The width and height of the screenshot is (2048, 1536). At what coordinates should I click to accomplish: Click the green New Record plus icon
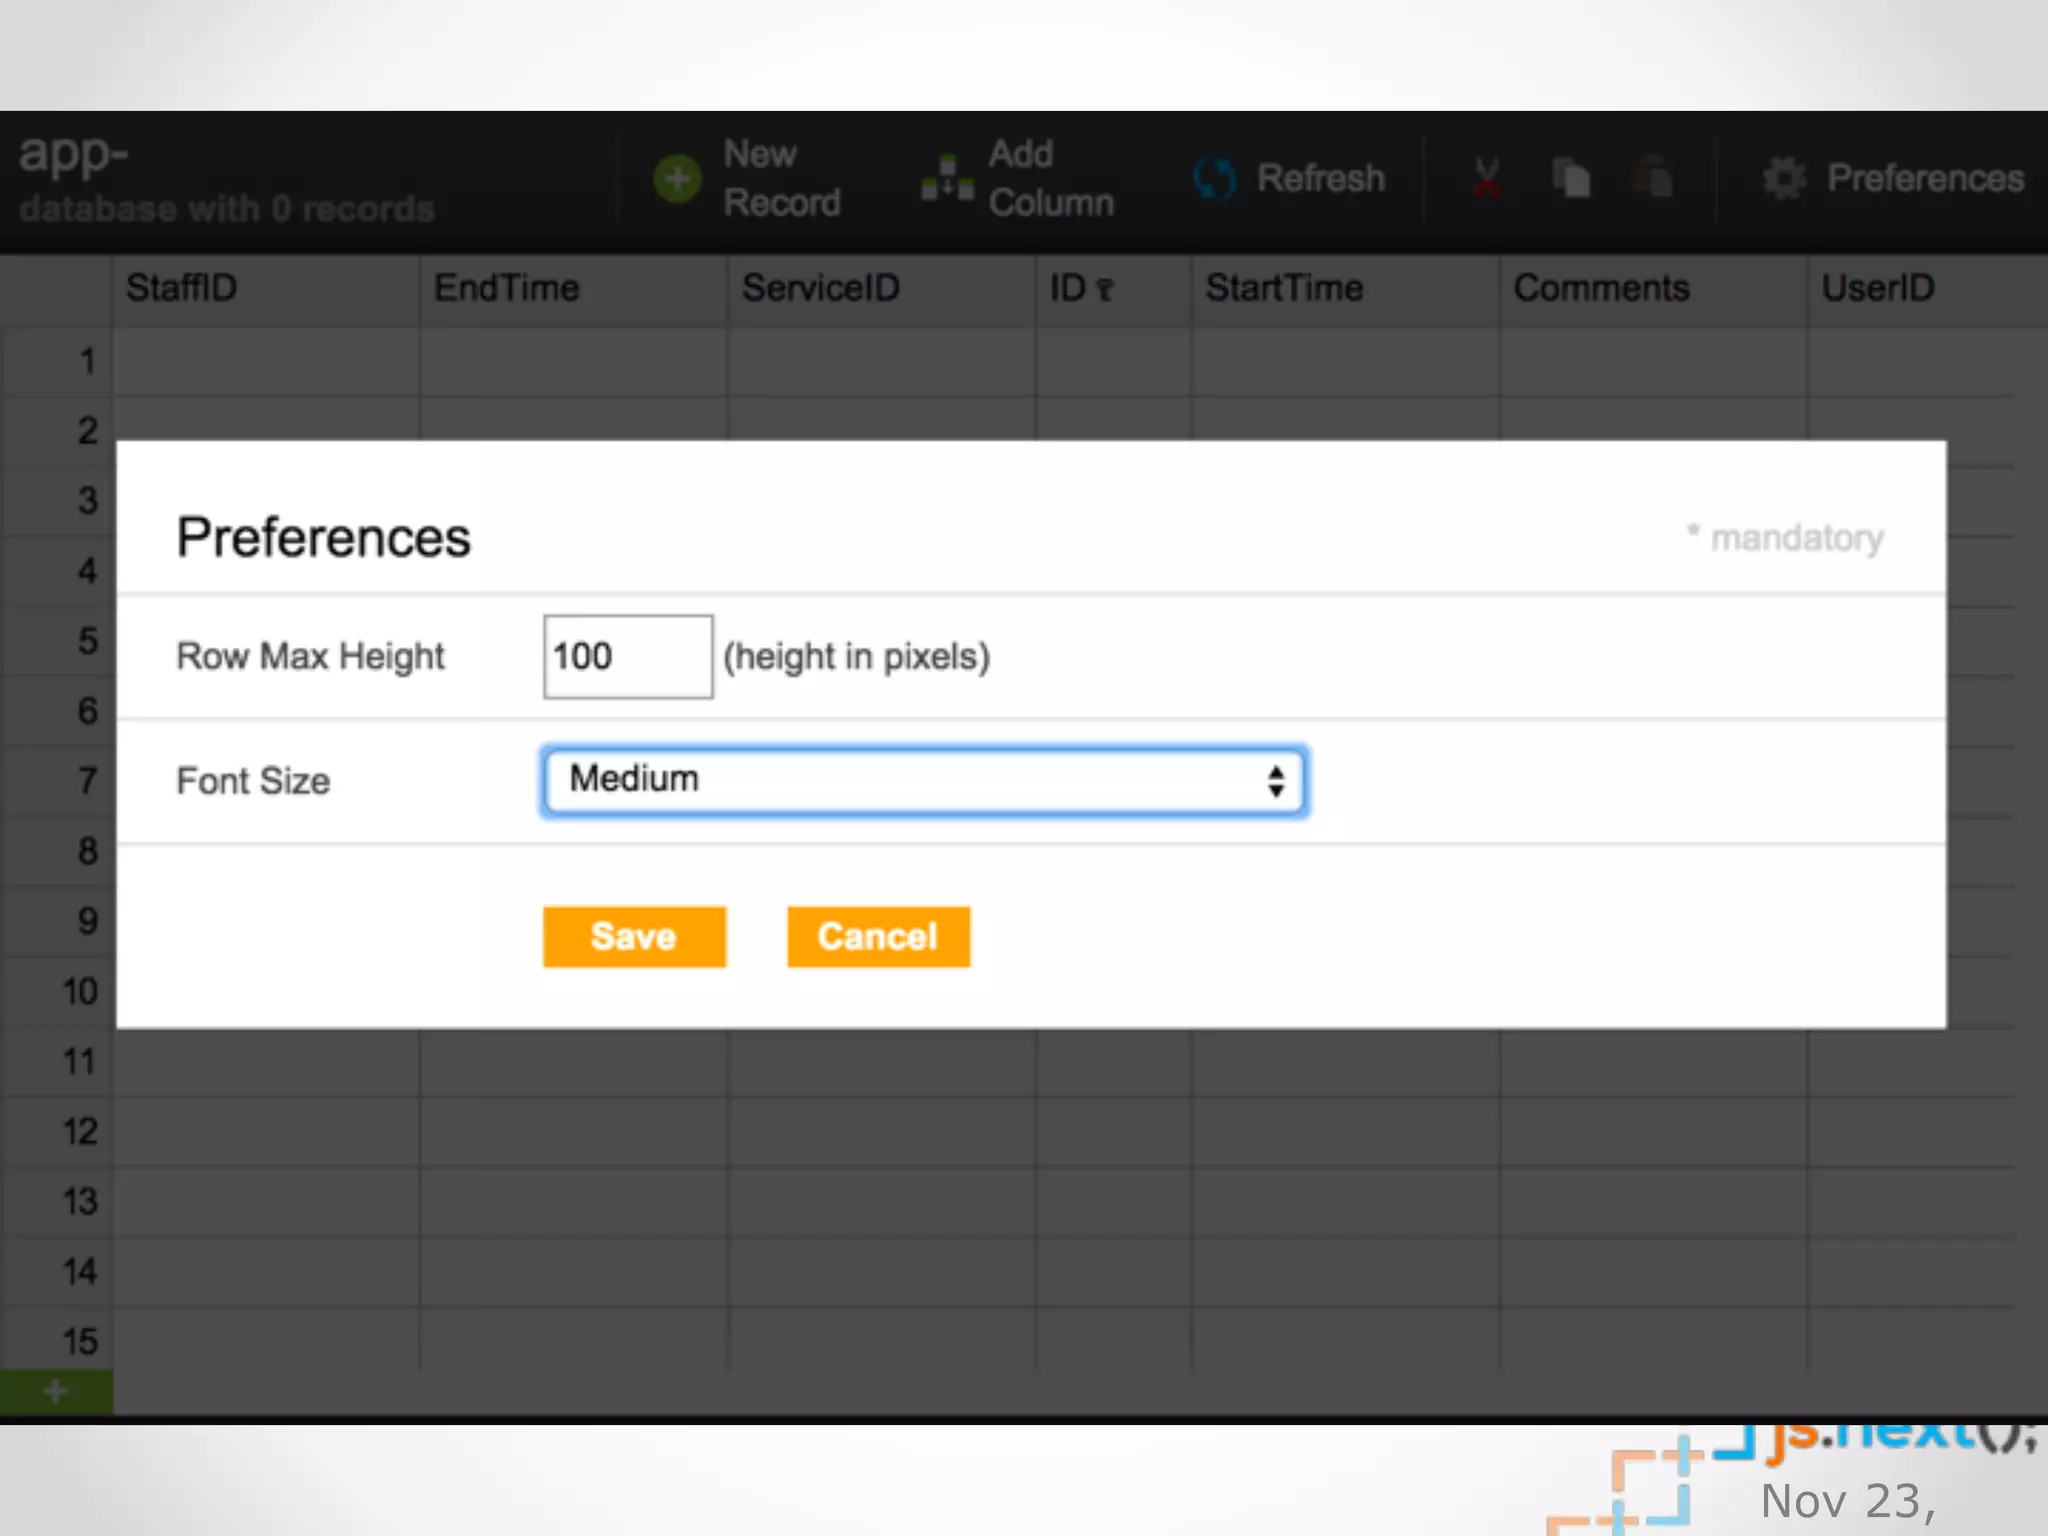tap(677, 179)
